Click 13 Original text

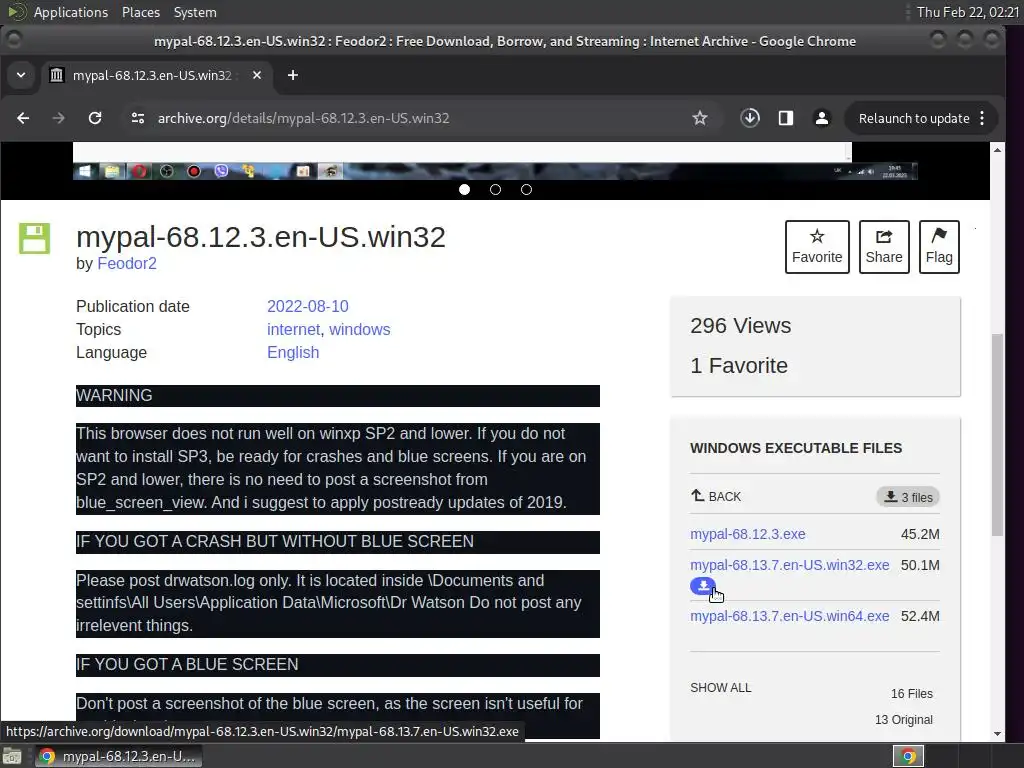pyautogui.click(x=904, y=720)
